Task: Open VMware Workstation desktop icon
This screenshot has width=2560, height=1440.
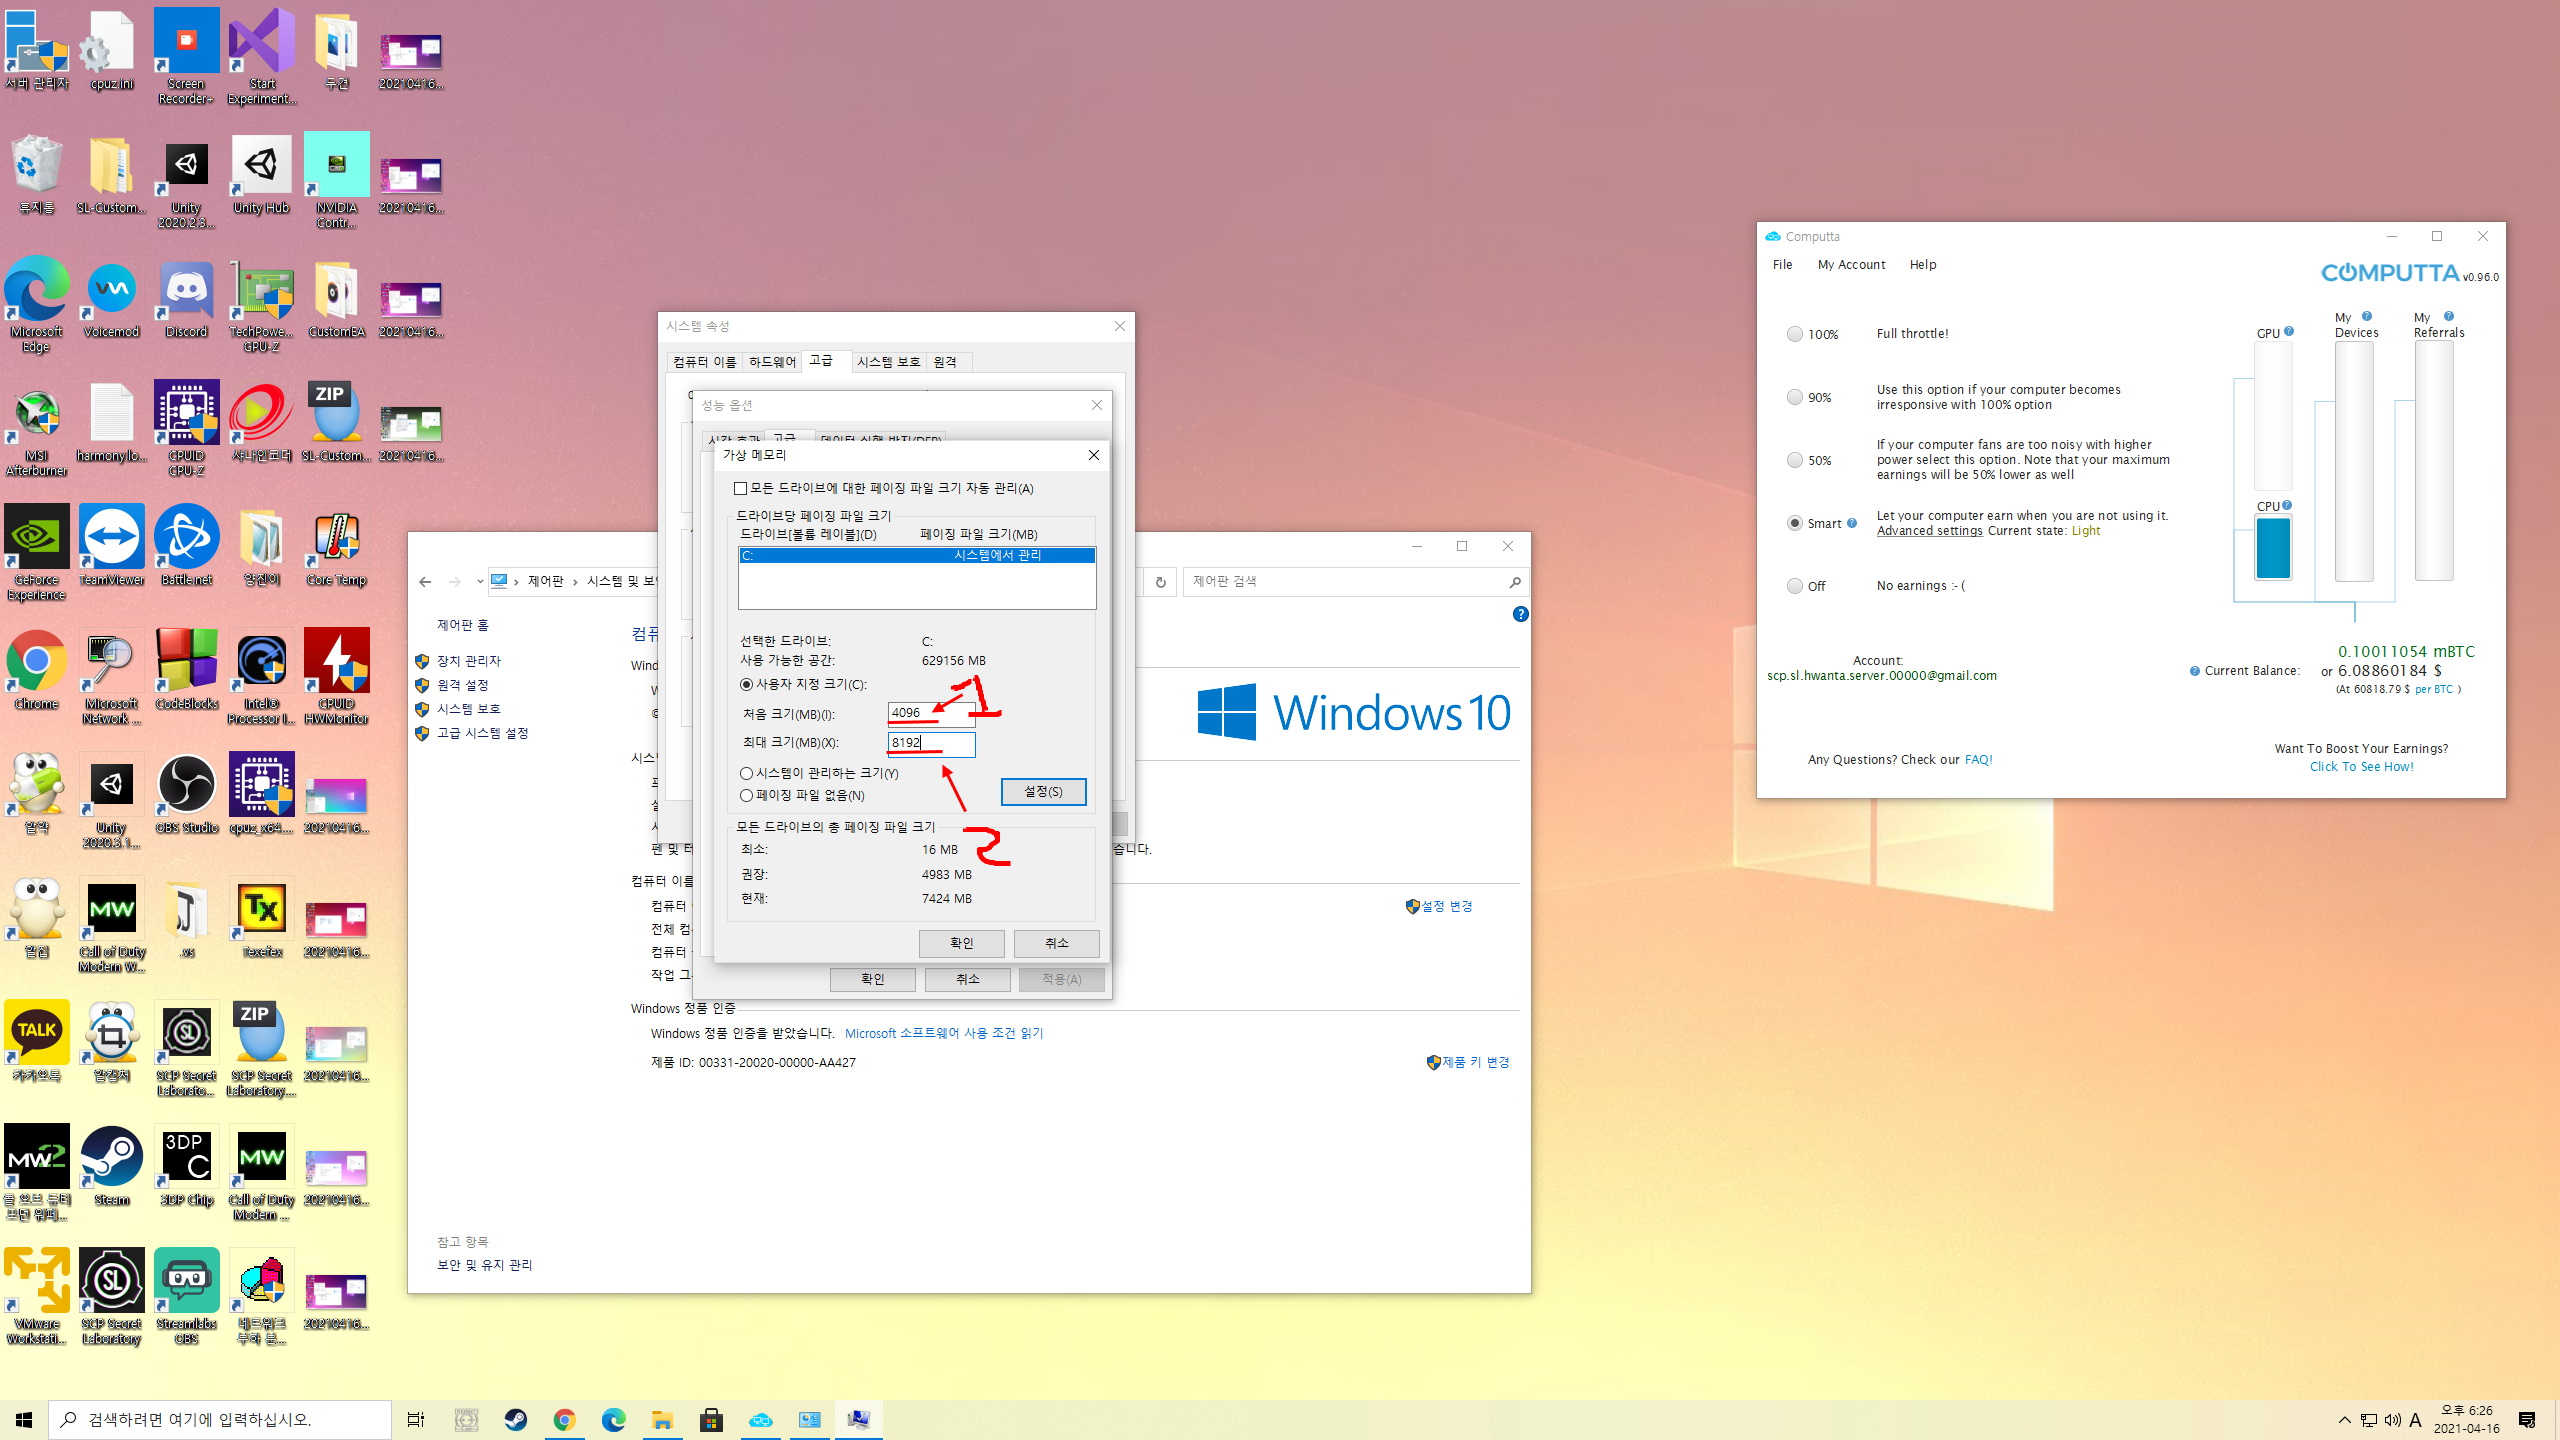Action: [37, 1296]
